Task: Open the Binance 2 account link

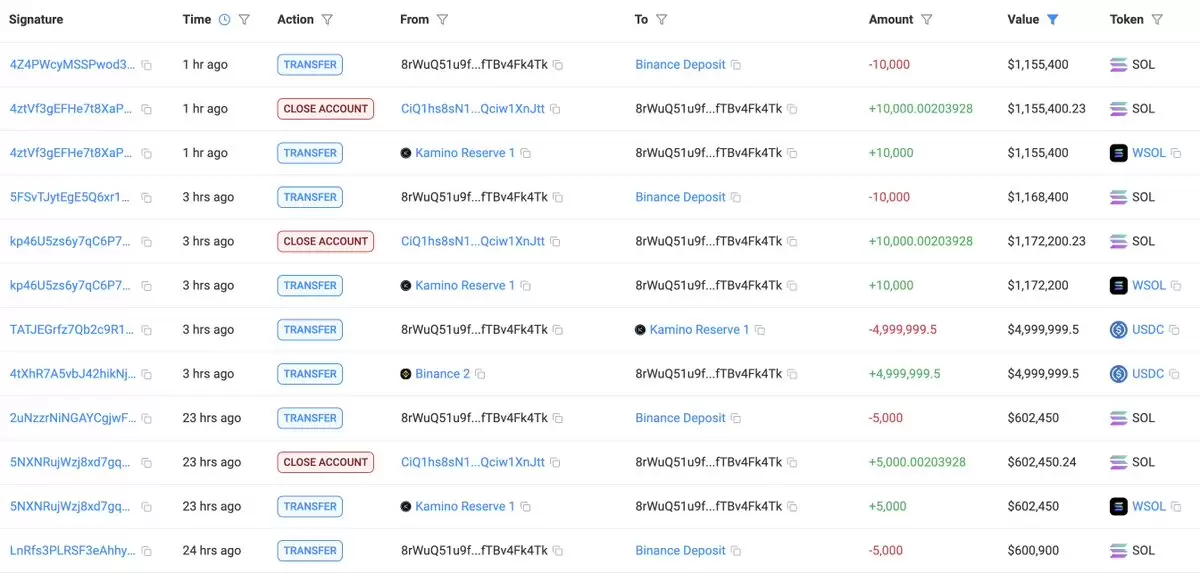Action: [x=442, y=373]
